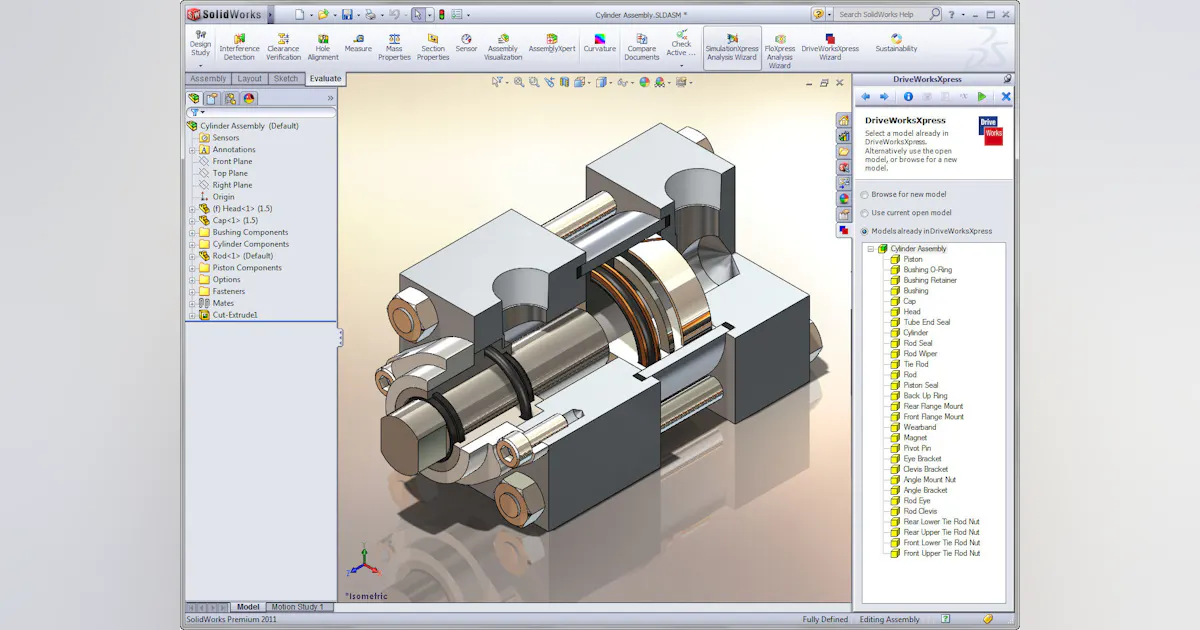Viewport: 1200px width, 630px height.
Task: Open the Check Active dropdown arrow
Action: (681, 66)
